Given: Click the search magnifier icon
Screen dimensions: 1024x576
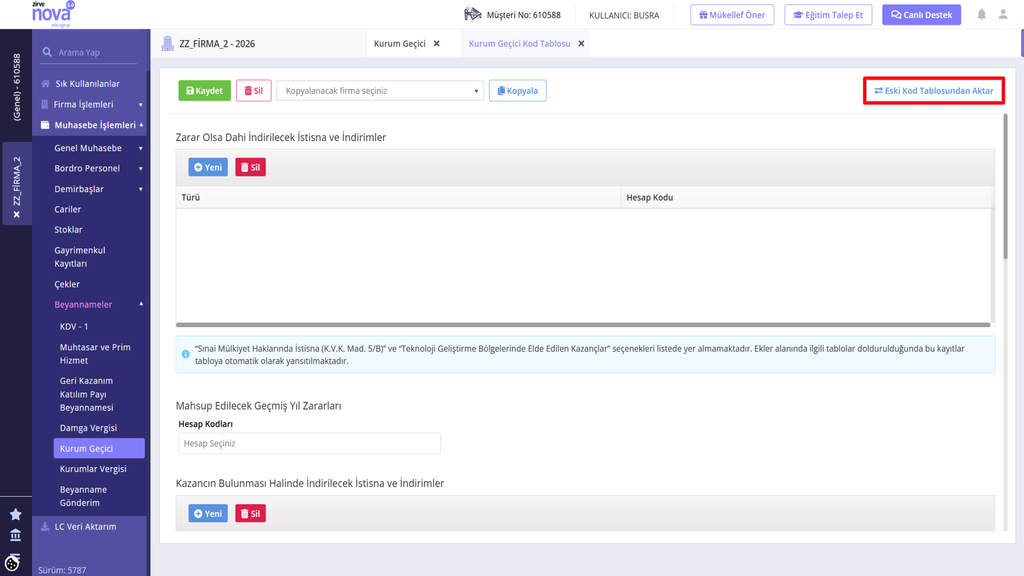Looking at the screenshot, I should (47, 52).
